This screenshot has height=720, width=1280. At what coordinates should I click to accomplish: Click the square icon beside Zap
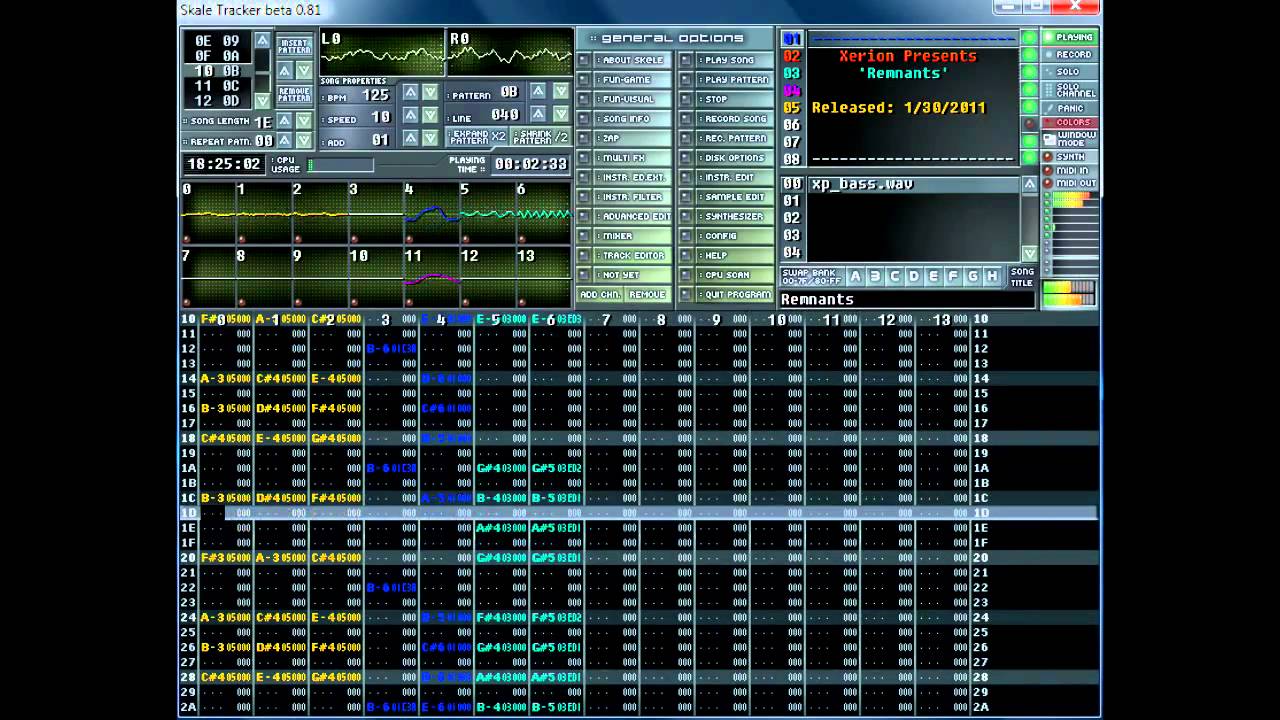tap(584, 138)
